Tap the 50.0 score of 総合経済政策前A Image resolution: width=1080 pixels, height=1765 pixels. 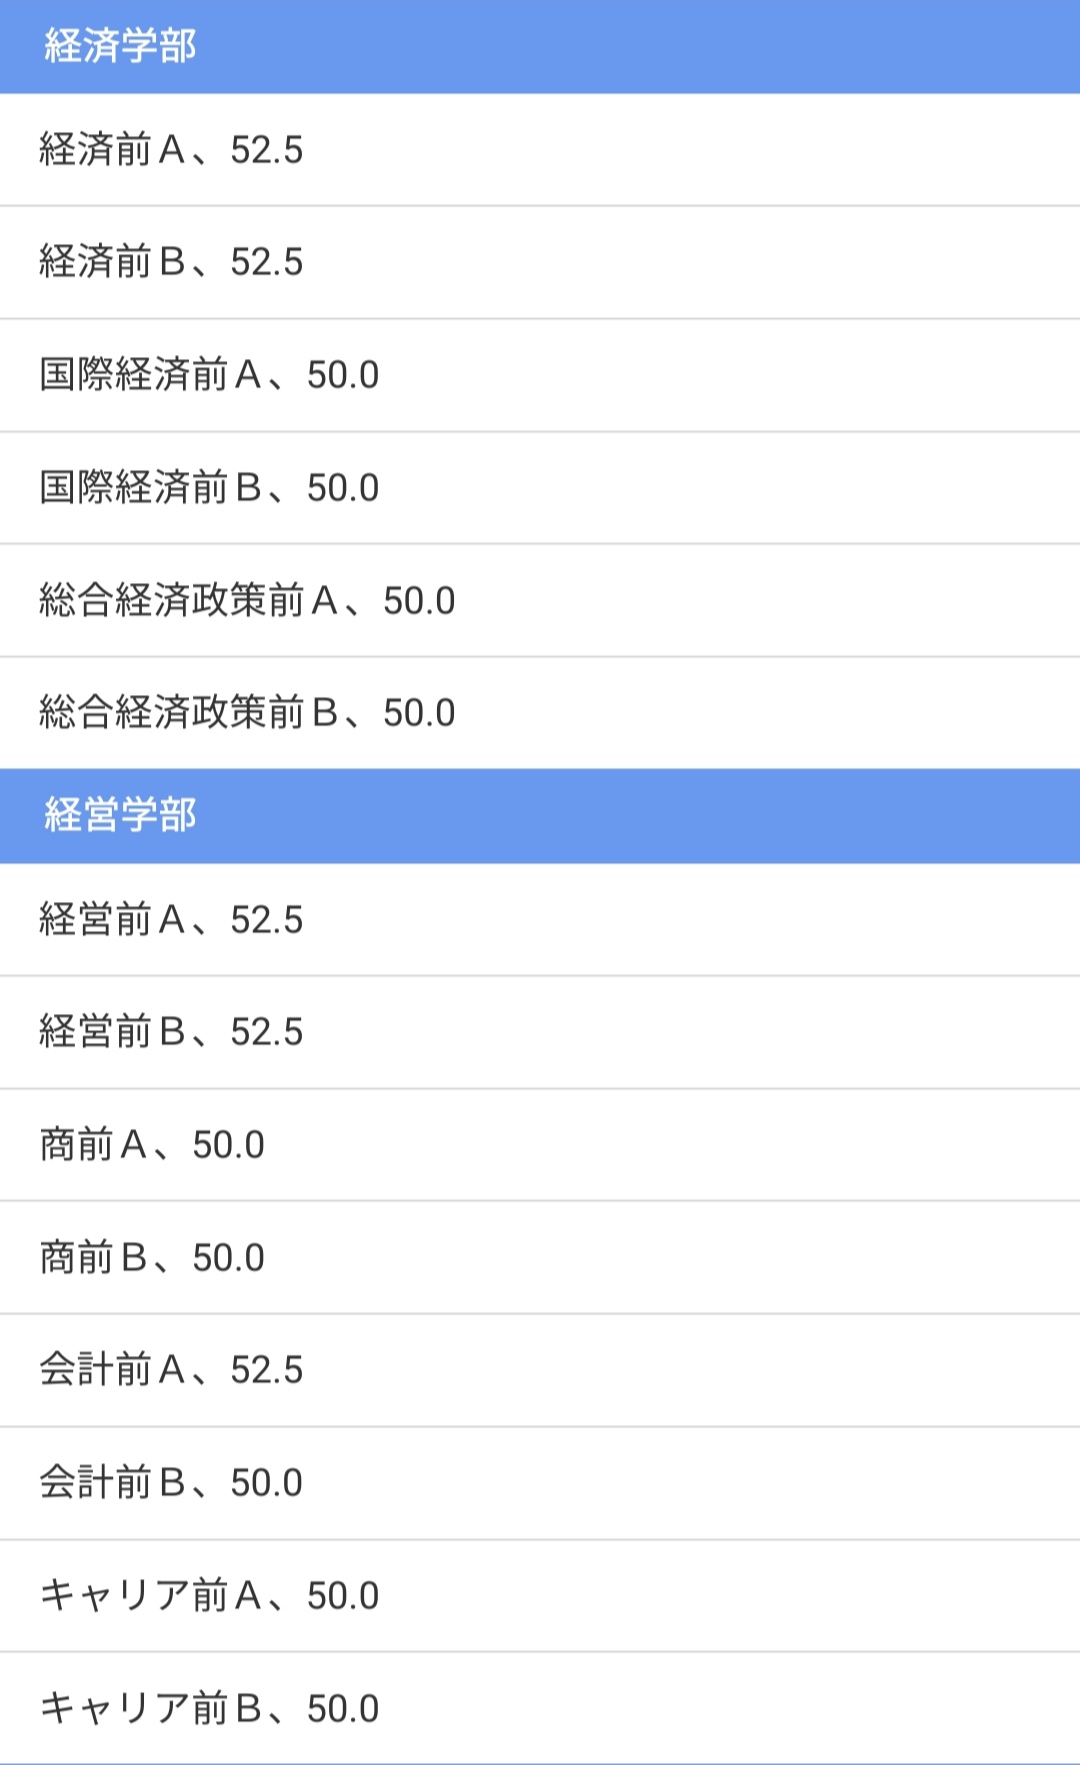(x=419, y=601)
